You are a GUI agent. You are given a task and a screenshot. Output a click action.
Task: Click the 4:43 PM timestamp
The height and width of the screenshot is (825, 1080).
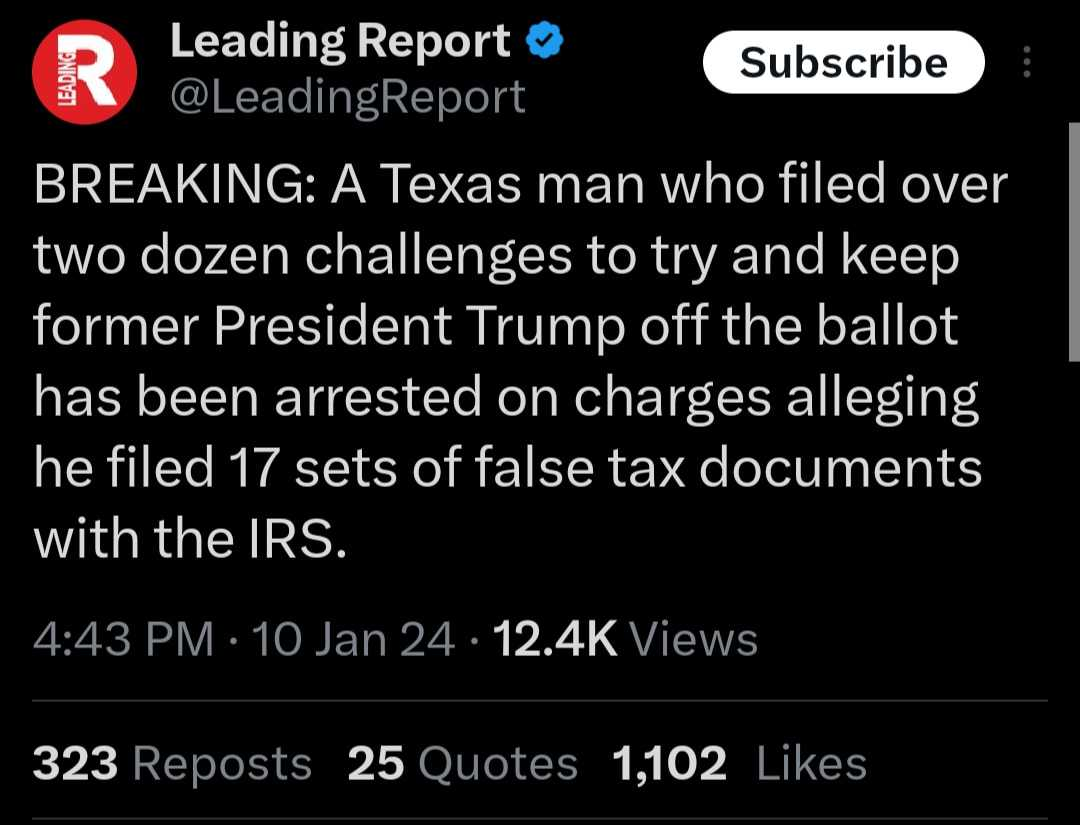[x=123, y=639]
